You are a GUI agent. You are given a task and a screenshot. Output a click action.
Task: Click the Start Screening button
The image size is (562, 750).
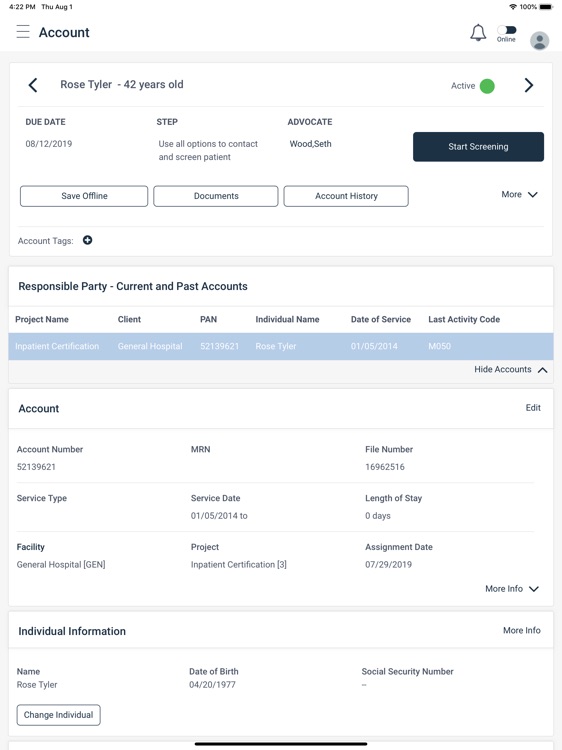tap(478, 147)
